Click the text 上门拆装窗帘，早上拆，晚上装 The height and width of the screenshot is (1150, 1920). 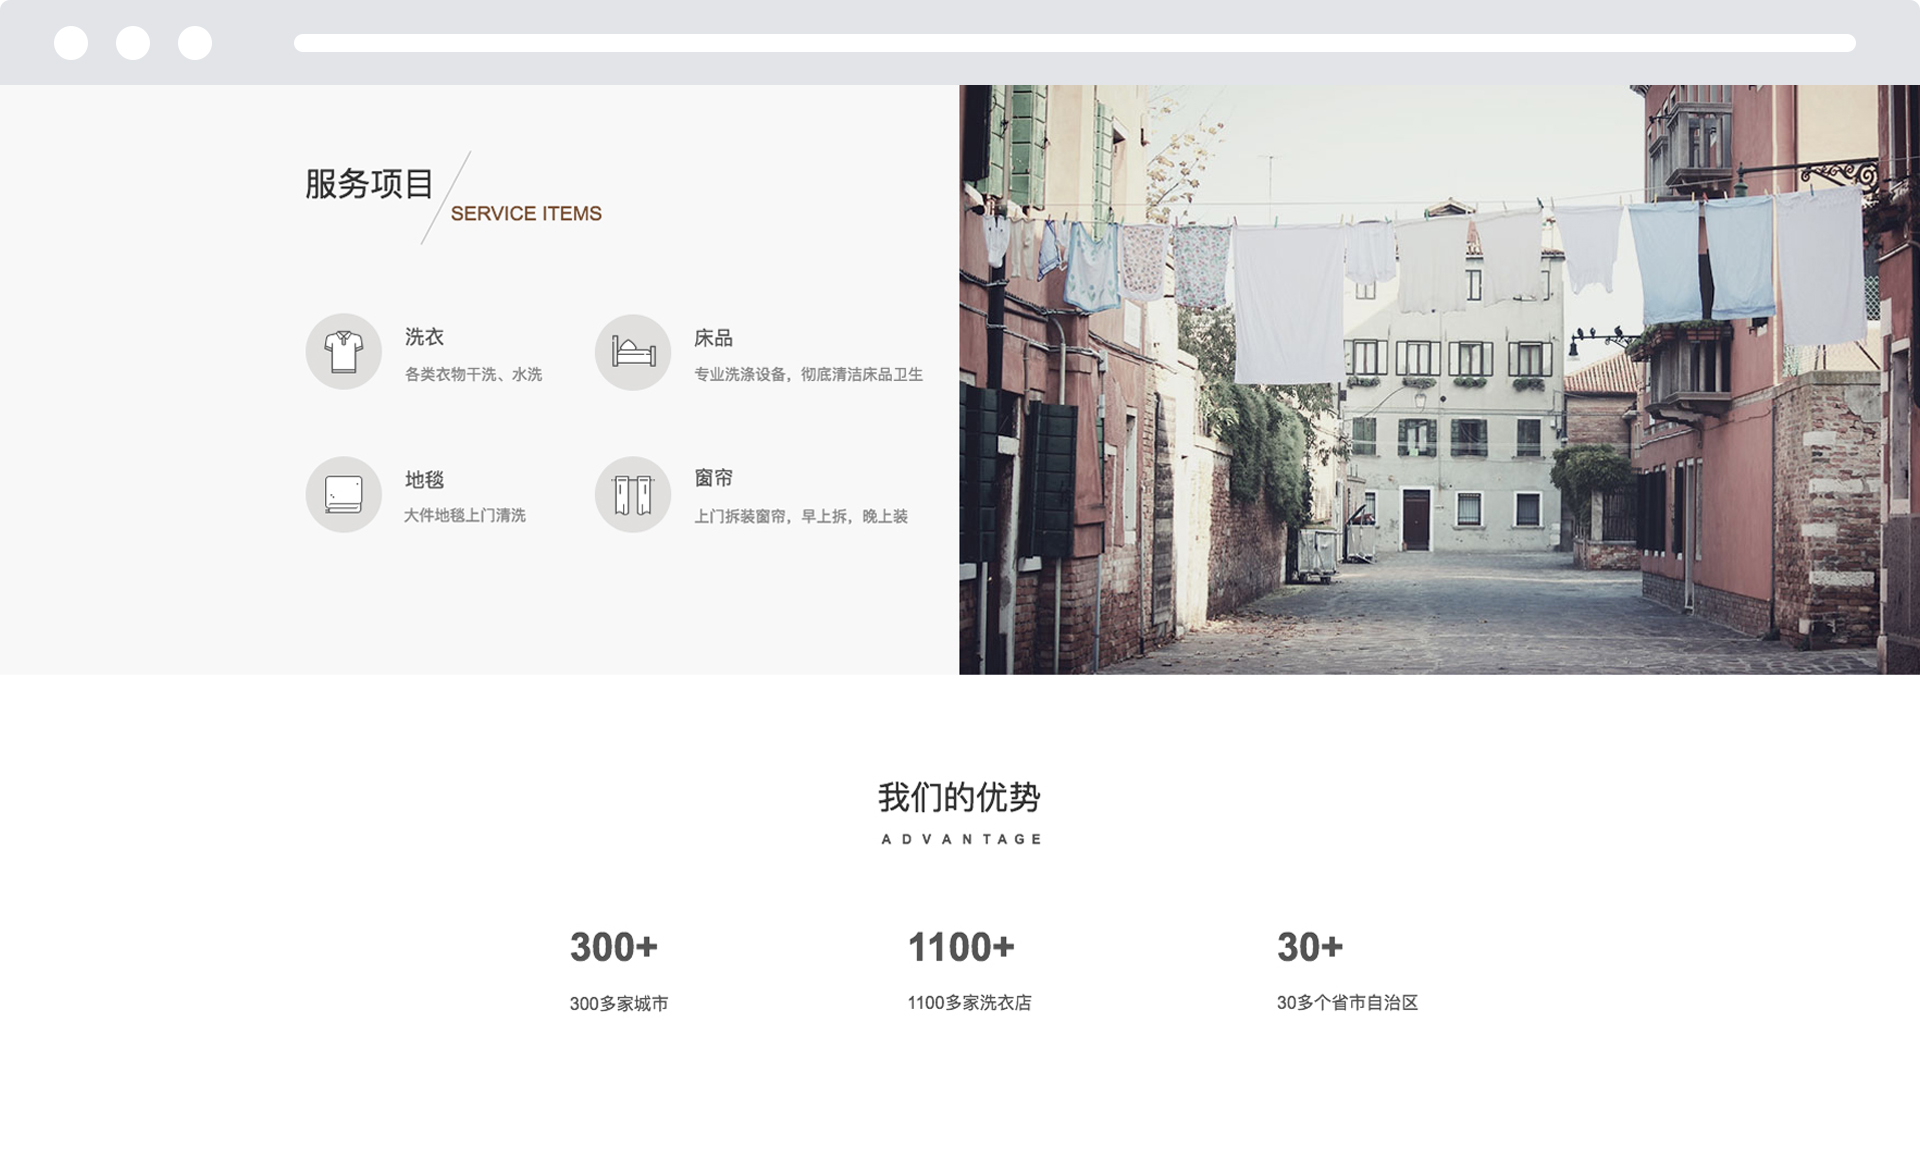[801, 516]
